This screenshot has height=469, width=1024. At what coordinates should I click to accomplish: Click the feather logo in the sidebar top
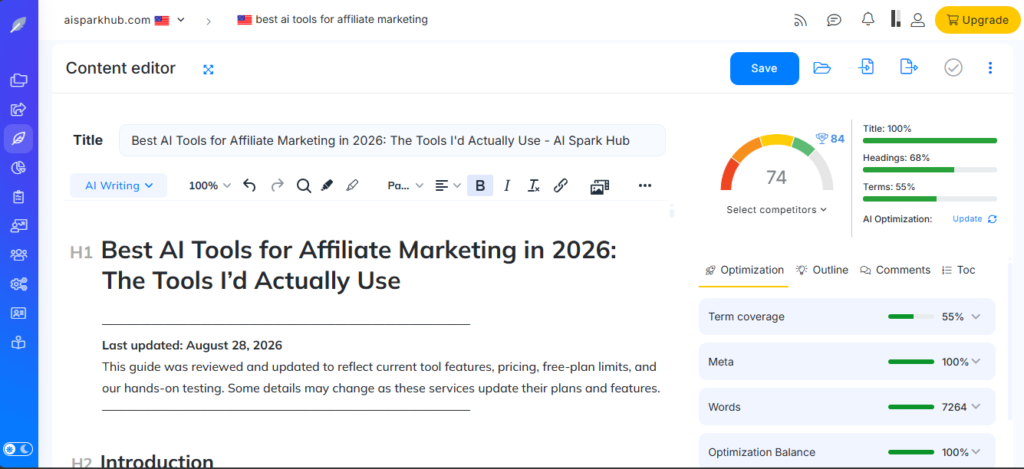point(19,25)
